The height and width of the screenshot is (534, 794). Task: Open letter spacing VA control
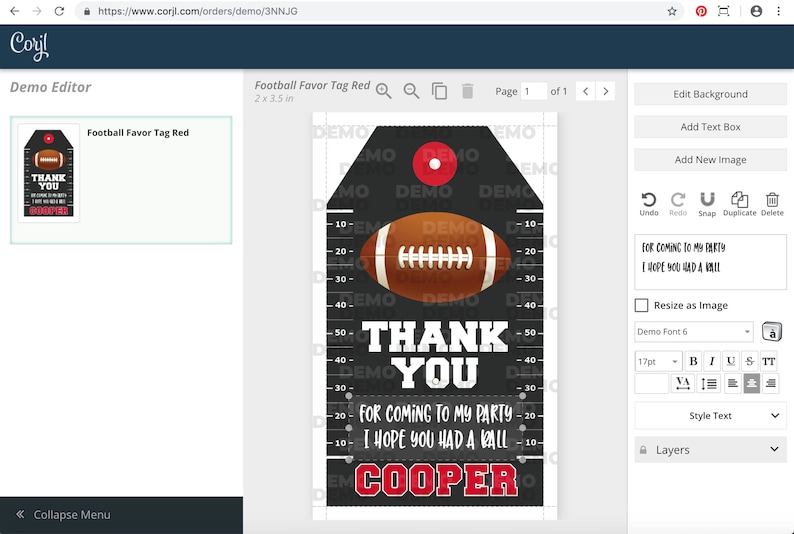pyautogui.click(x=683, y=384)
